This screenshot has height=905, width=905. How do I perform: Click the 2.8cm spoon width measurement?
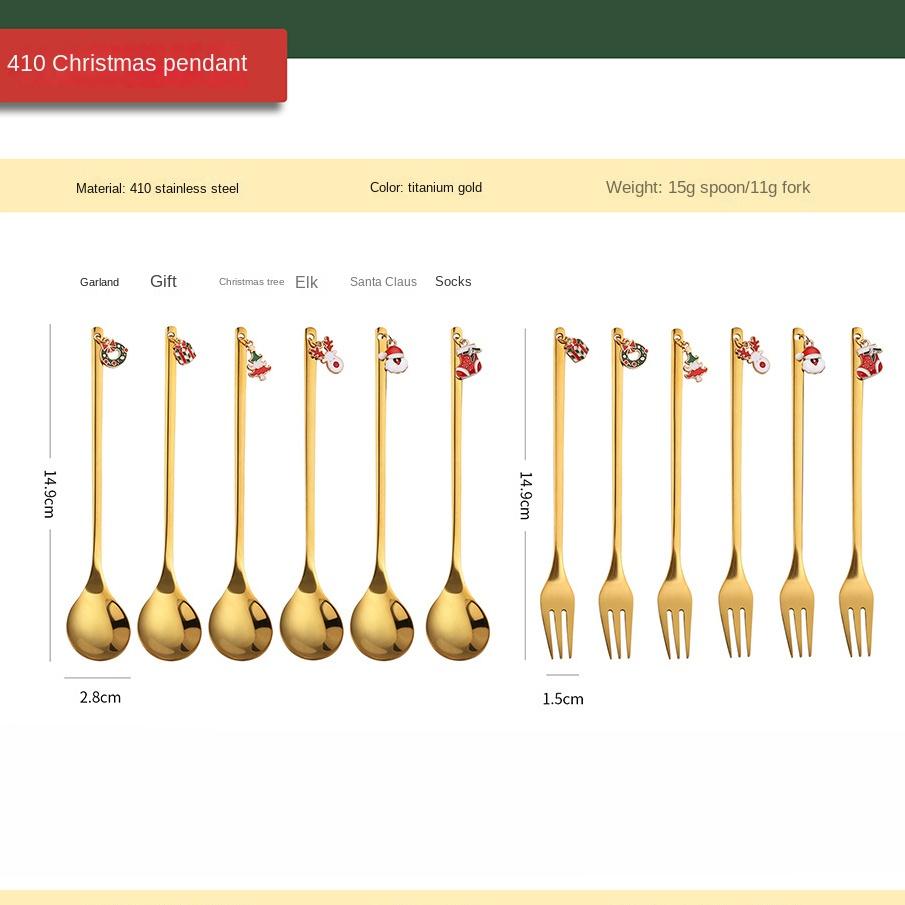[100, 697]
